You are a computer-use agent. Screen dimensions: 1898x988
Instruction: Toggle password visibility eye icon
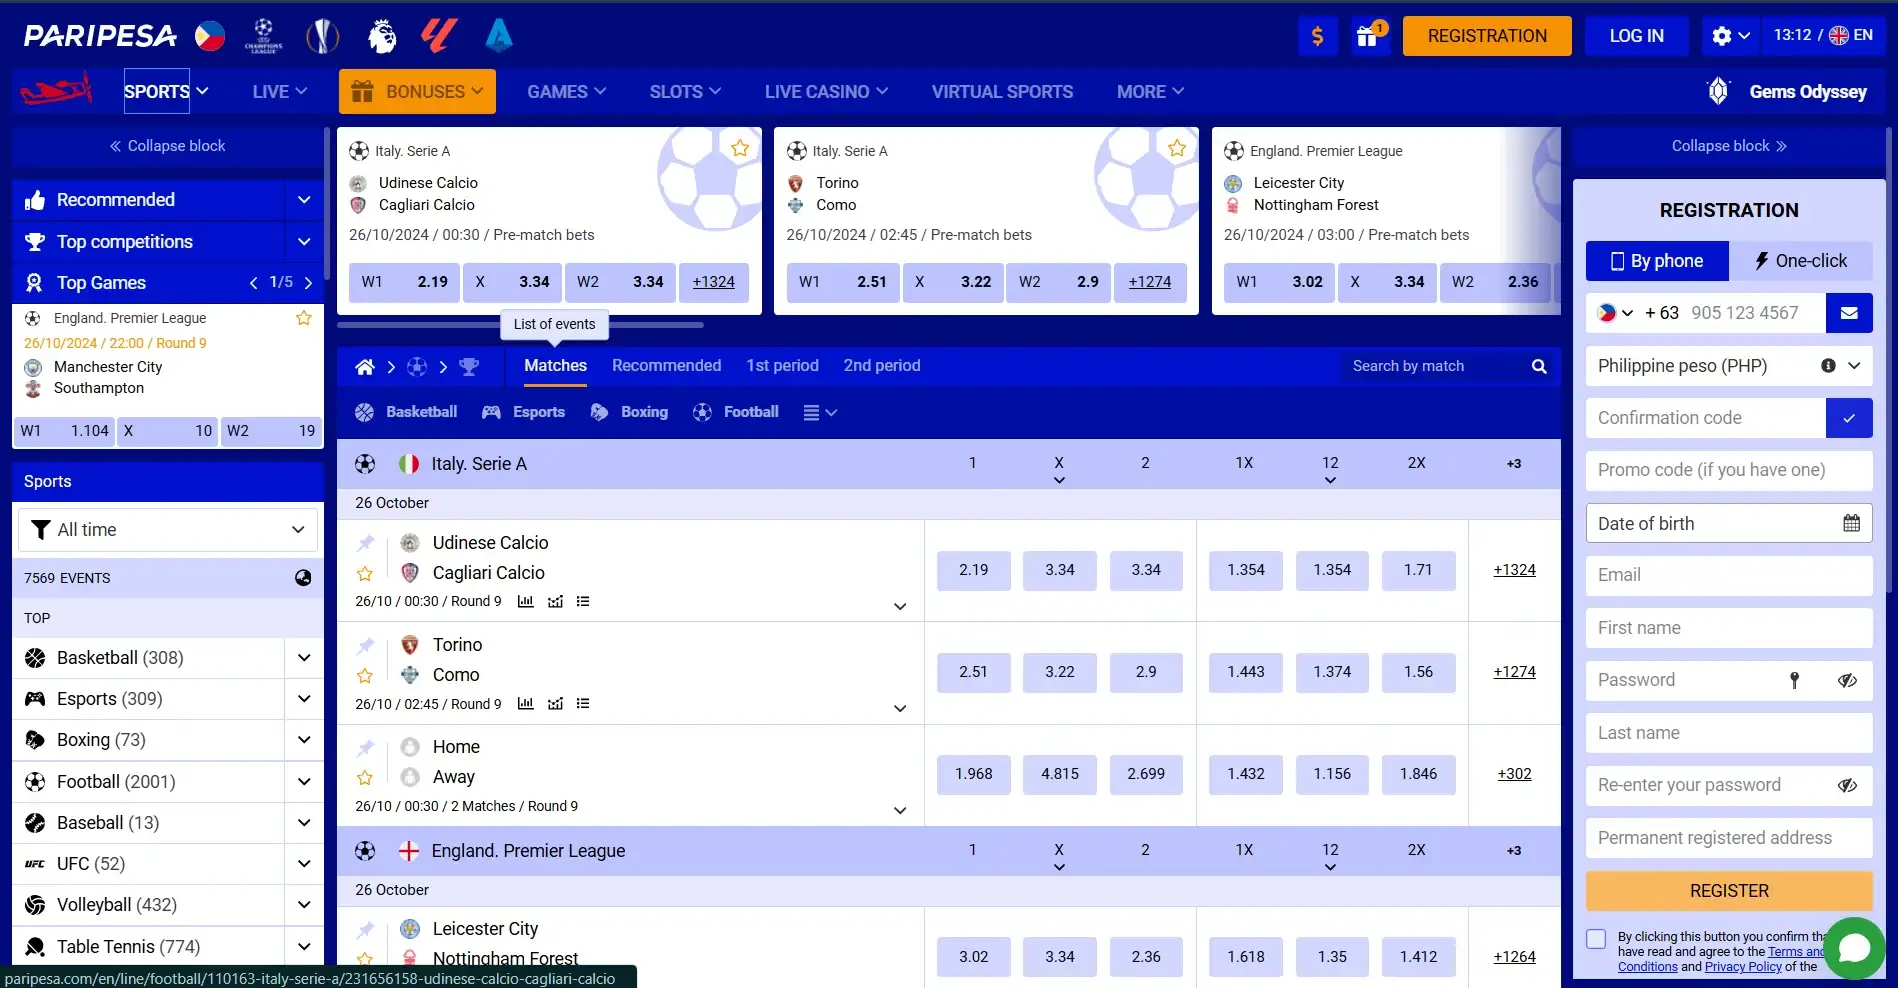tap(1847, 681)
